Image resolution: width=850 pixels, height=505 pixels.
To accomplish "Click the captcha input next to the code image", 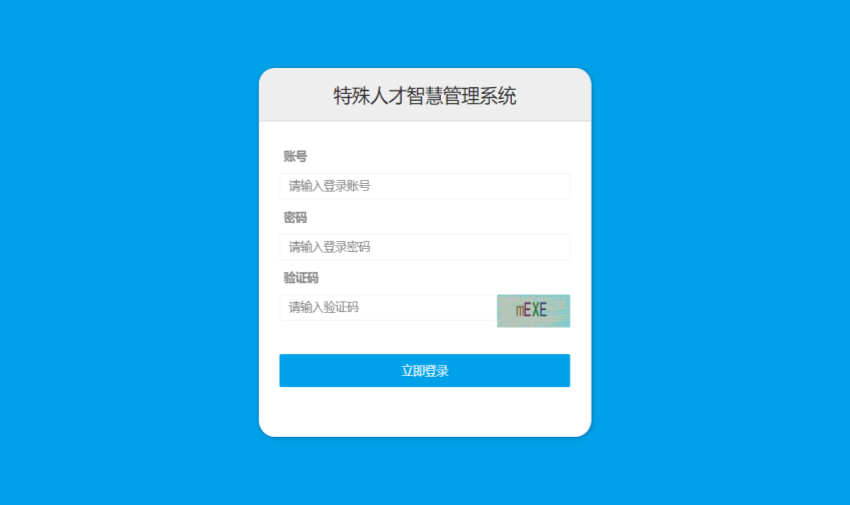I will point(388,307).
